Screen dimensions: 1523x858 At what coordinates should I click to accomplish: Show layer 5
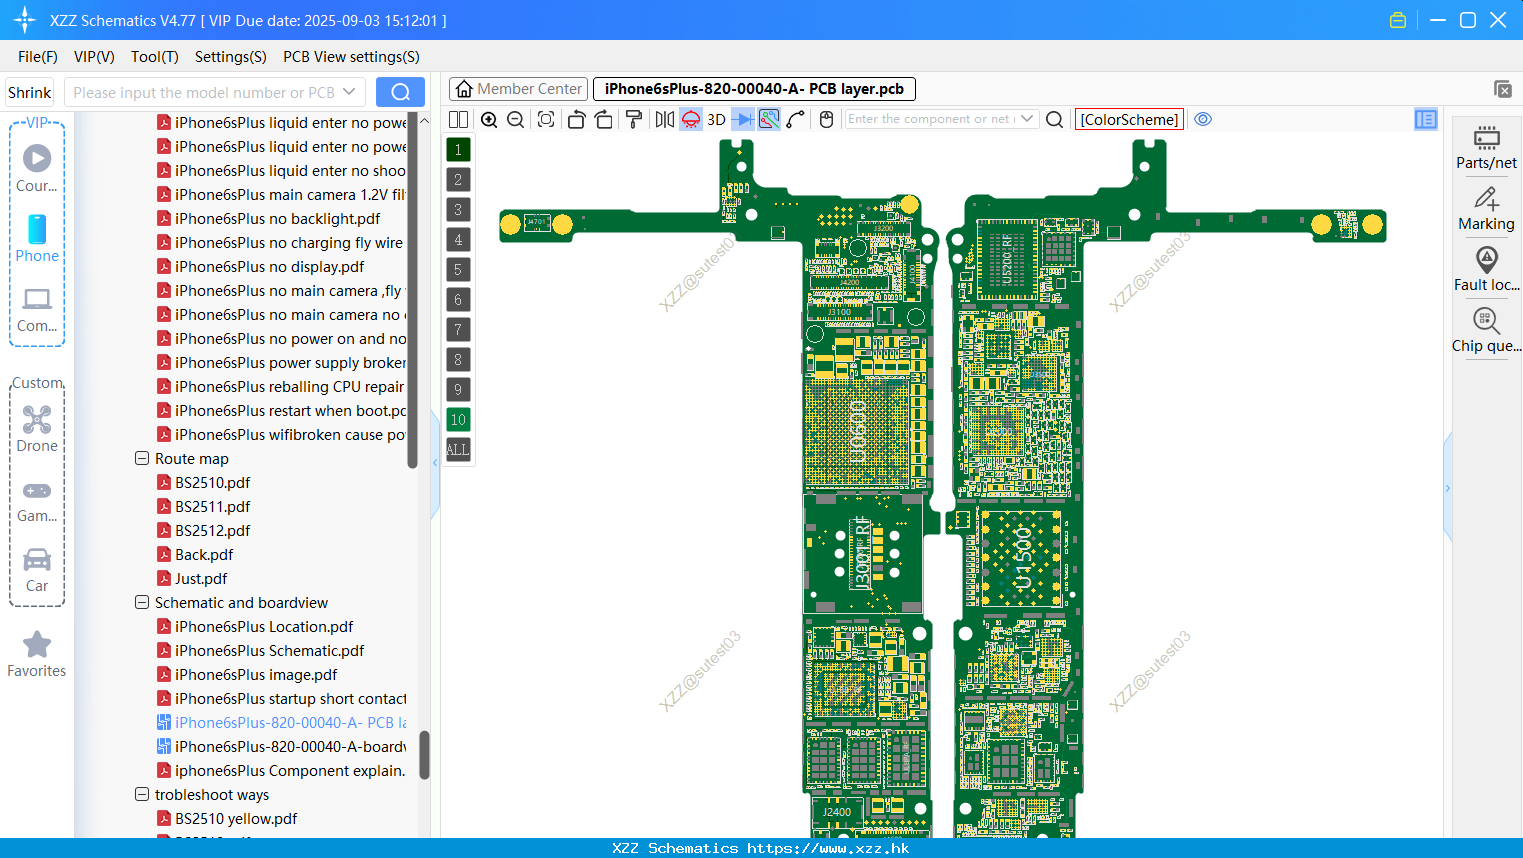click(458, 270)
